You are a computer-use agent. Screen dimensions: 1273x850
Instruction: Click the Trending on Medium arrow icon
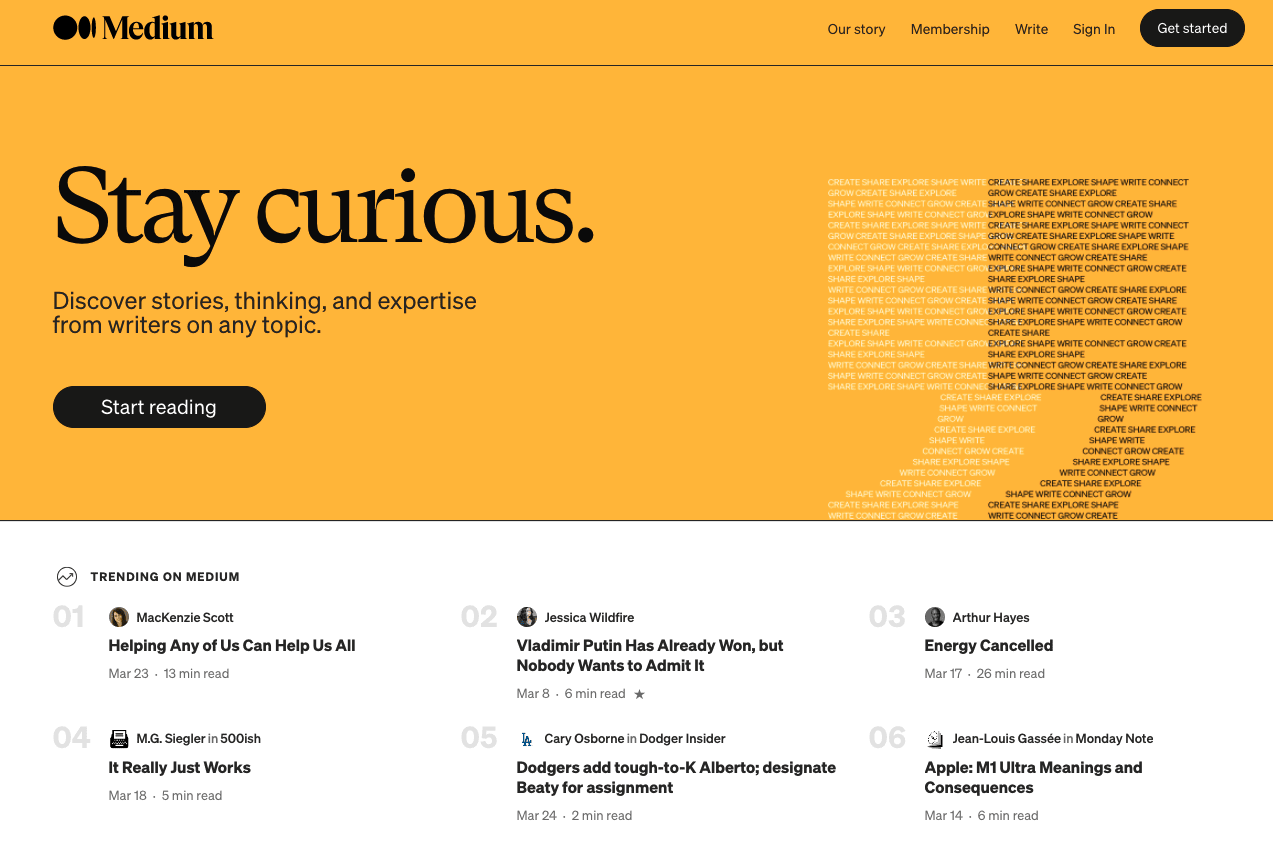[x=67, y=577]
